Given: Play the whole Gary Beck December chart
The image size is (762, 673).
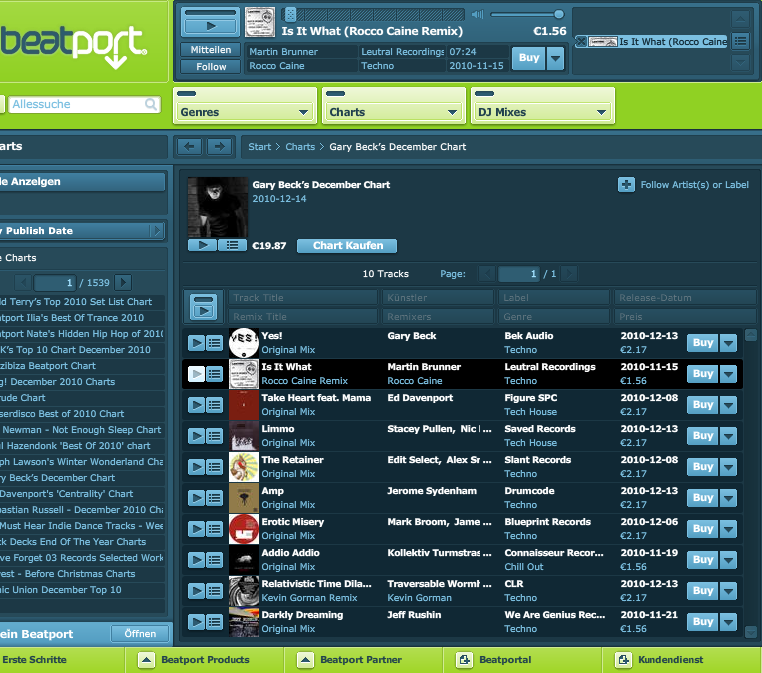Looking at the screenshot, I should pyautogui.click(x=201, y=245).
